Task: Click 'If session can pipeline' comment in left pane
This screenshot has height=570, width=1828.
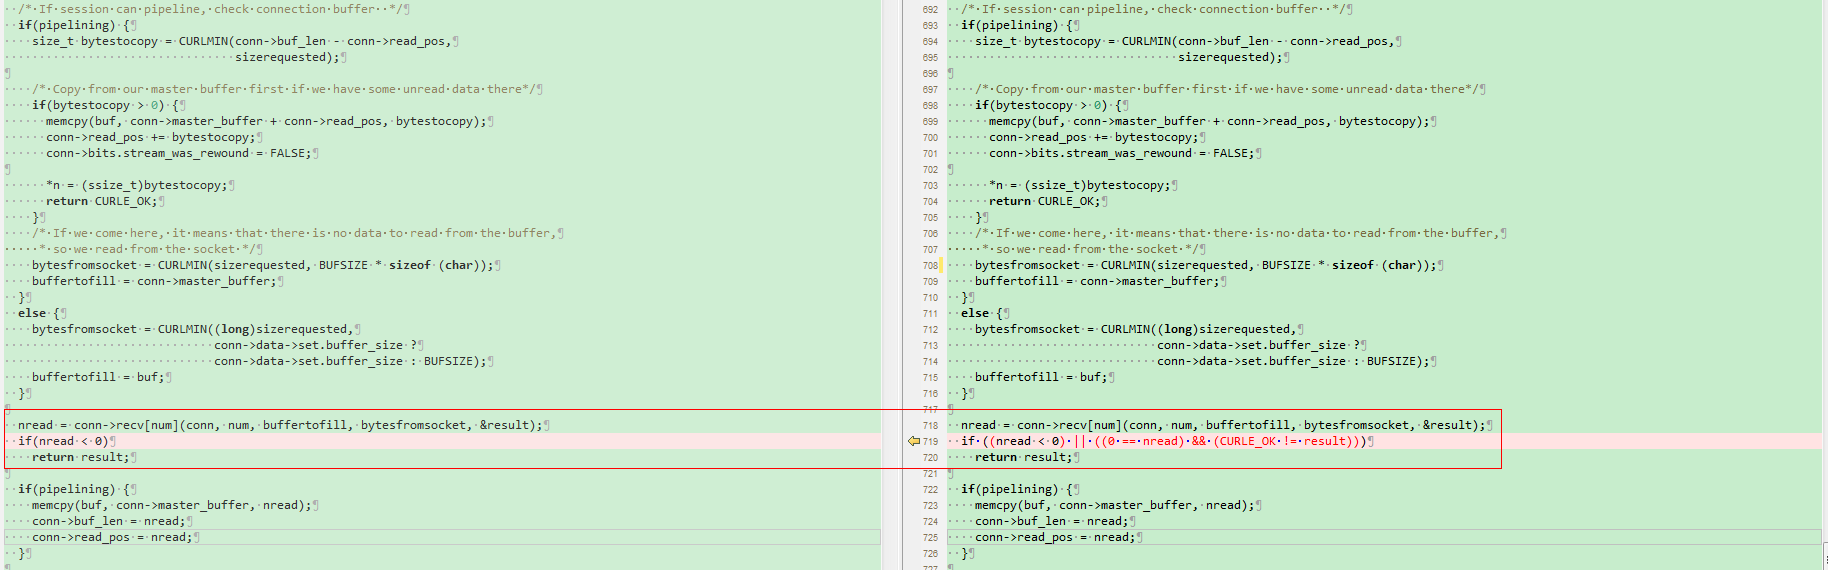Action: tap(210, 9)
